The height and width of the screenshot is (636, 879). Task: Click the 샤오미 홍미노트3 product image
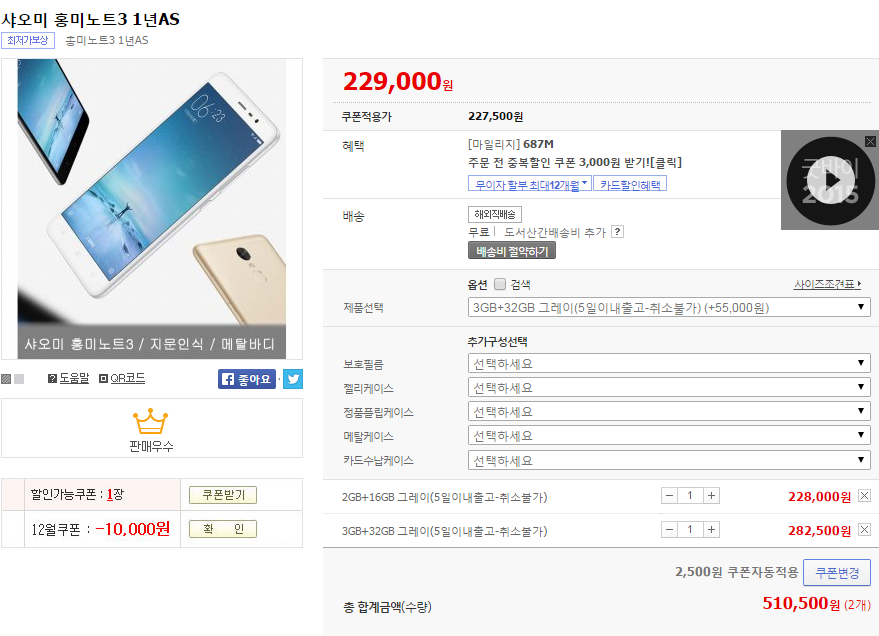(152, 208)
